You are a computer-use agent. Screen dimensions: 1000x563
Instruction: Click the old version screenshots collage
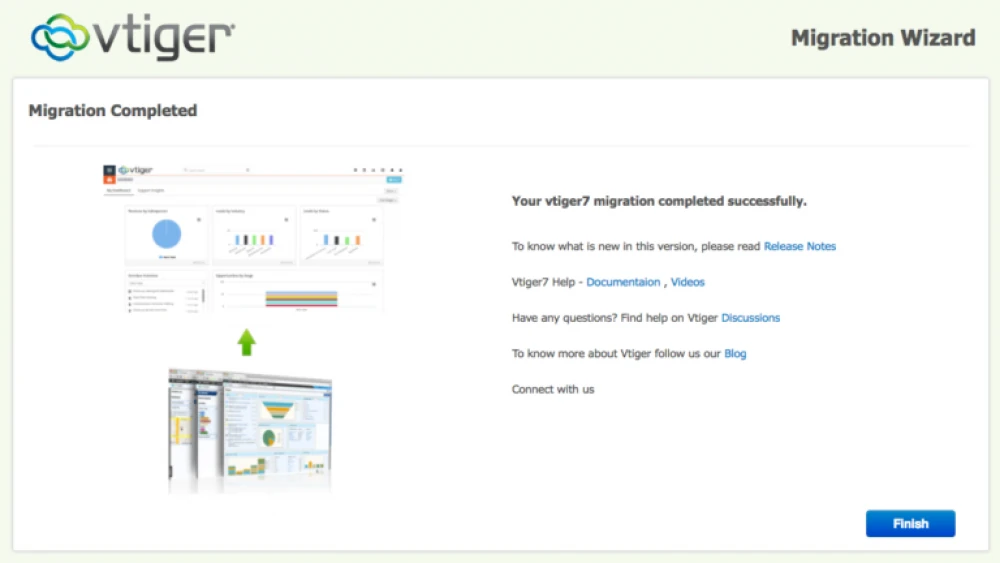pos(249,430)
